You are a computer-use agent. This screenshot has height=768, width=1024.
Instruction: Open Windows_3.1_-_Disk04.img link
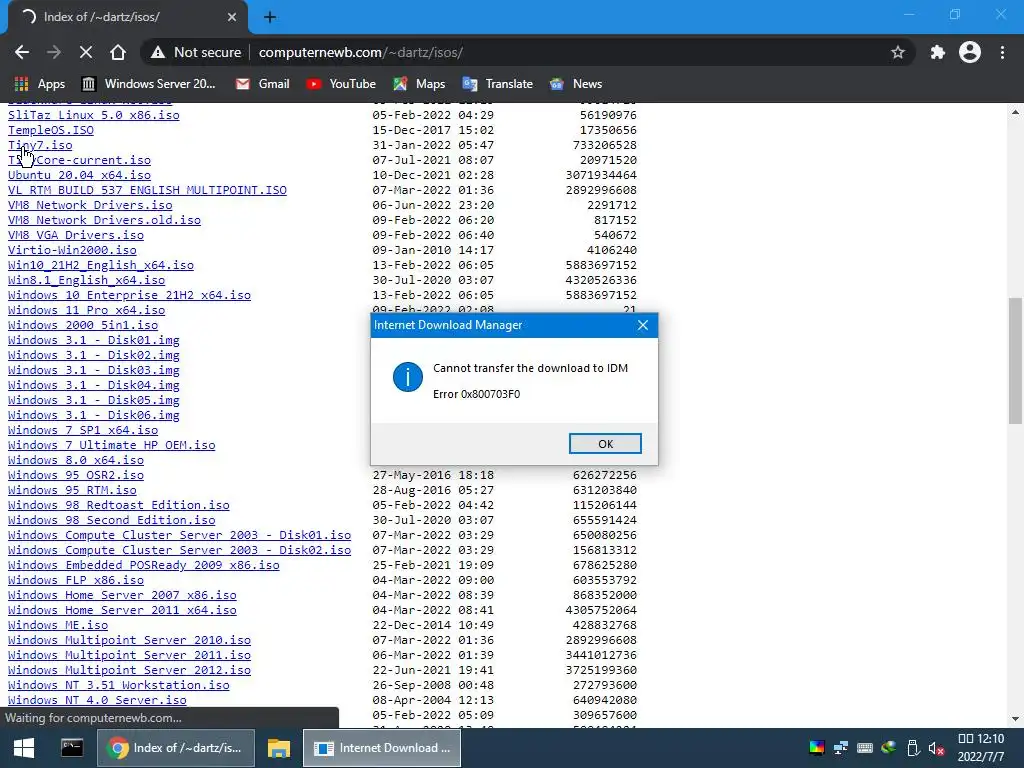click(x=93, y=385)
